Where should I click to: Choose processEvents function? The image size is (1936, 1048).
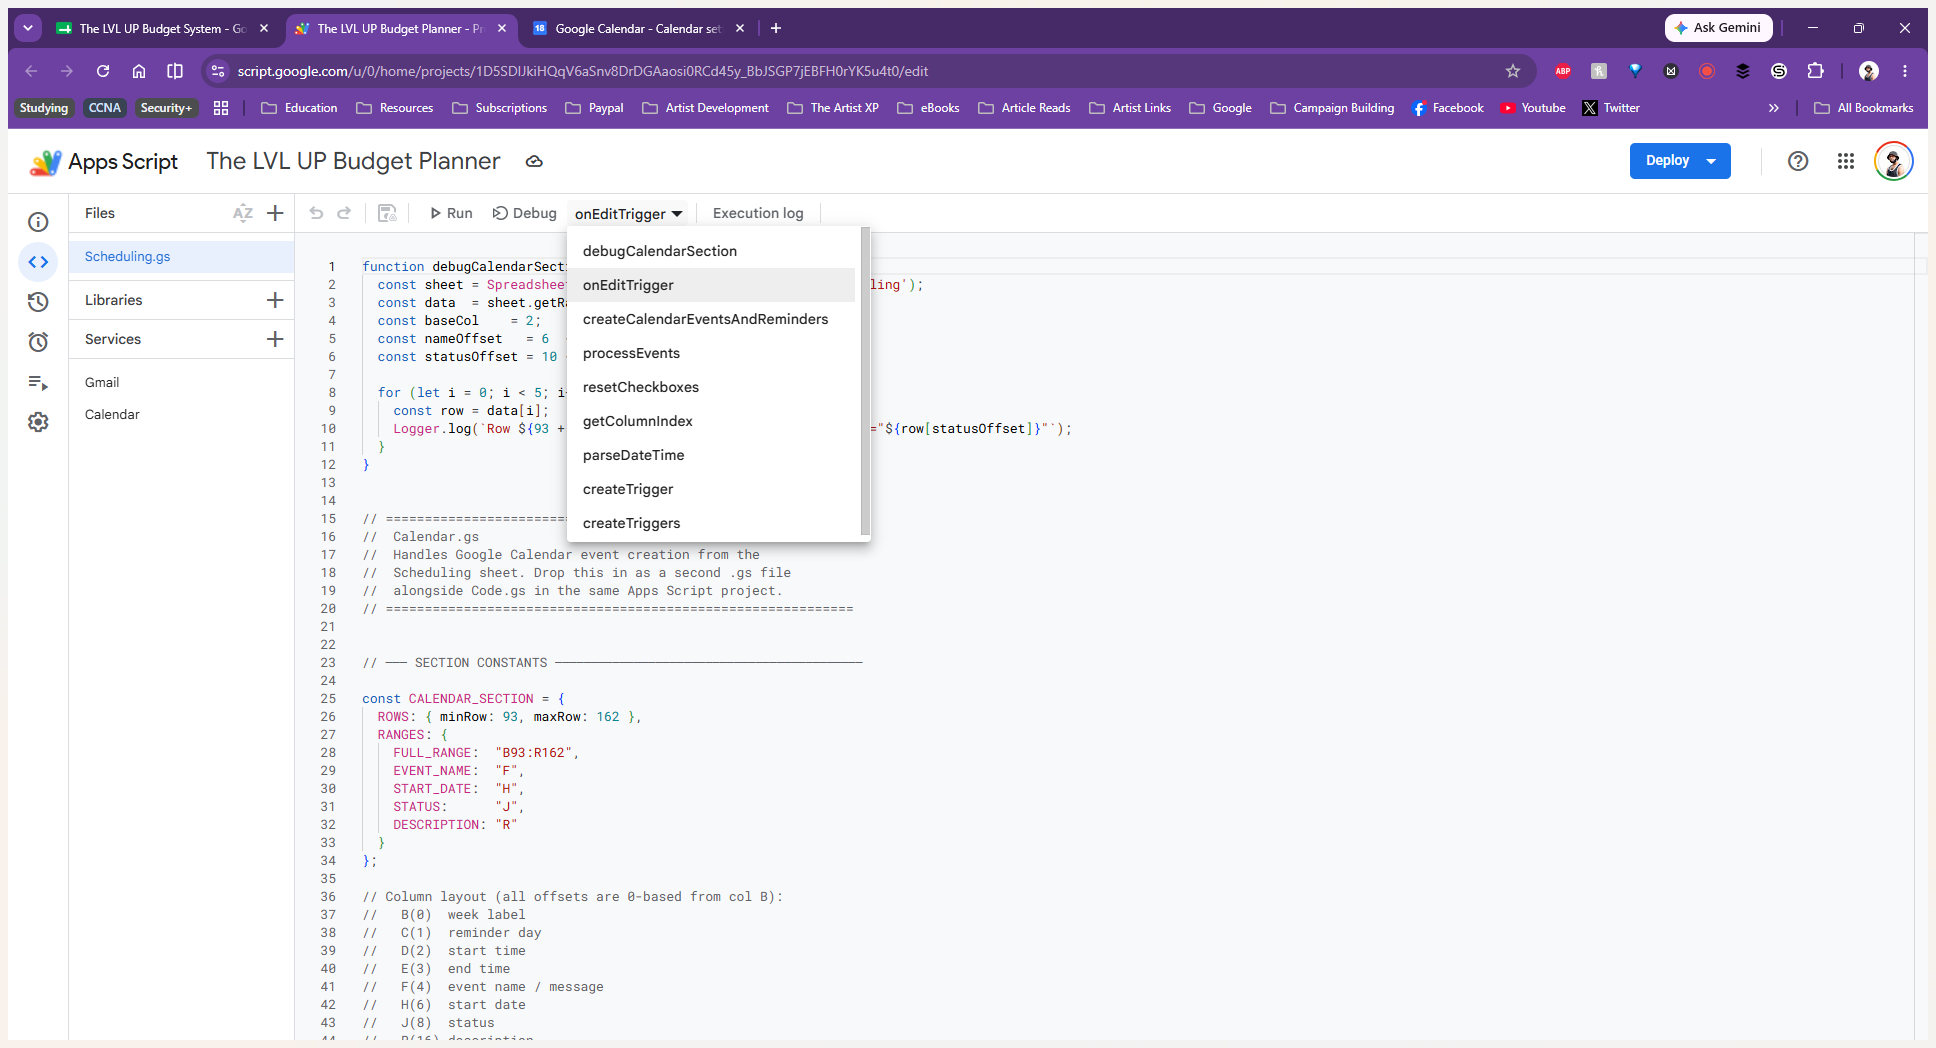[x=711, y=353]
